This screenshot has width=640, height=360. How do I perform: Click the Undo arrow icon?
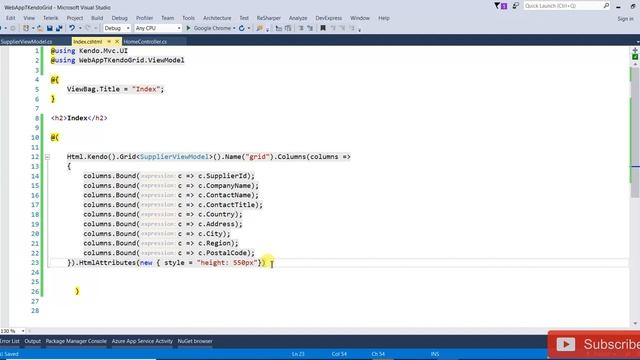(x=72, y=28)
